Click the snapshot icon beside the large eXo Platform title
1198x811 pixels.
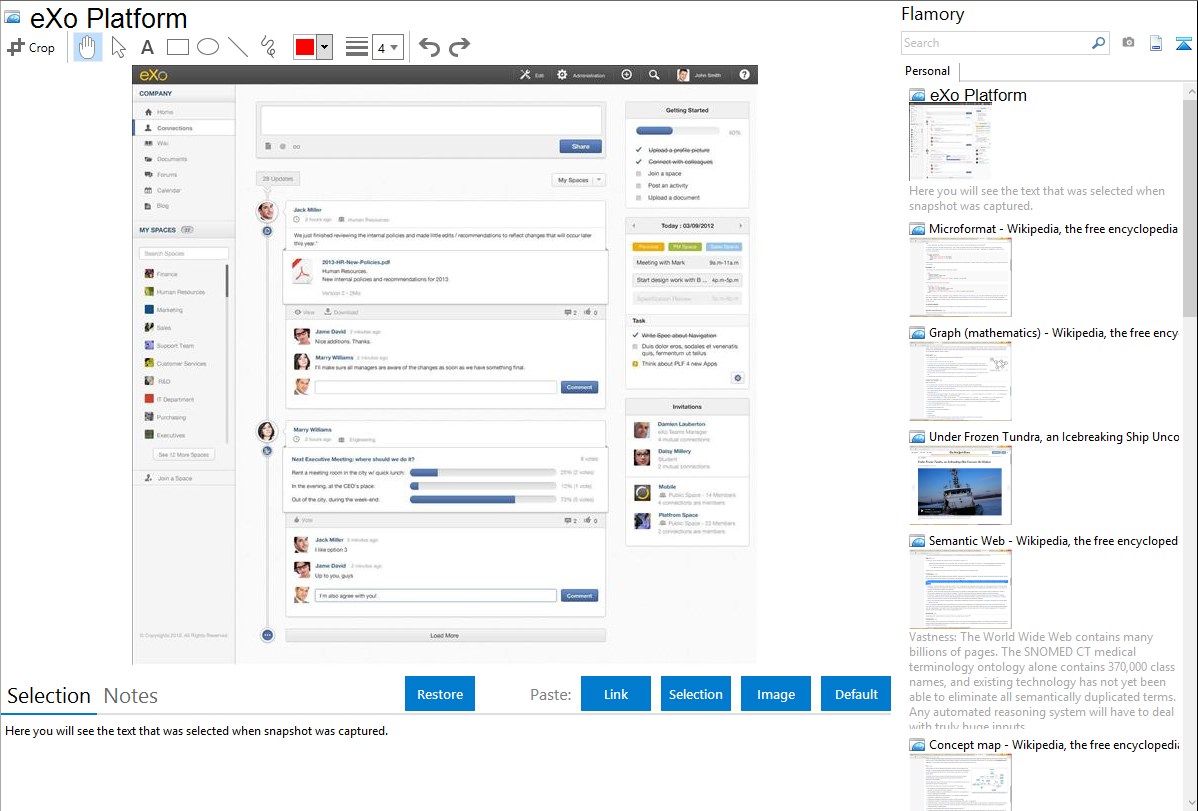click(12, 18)
